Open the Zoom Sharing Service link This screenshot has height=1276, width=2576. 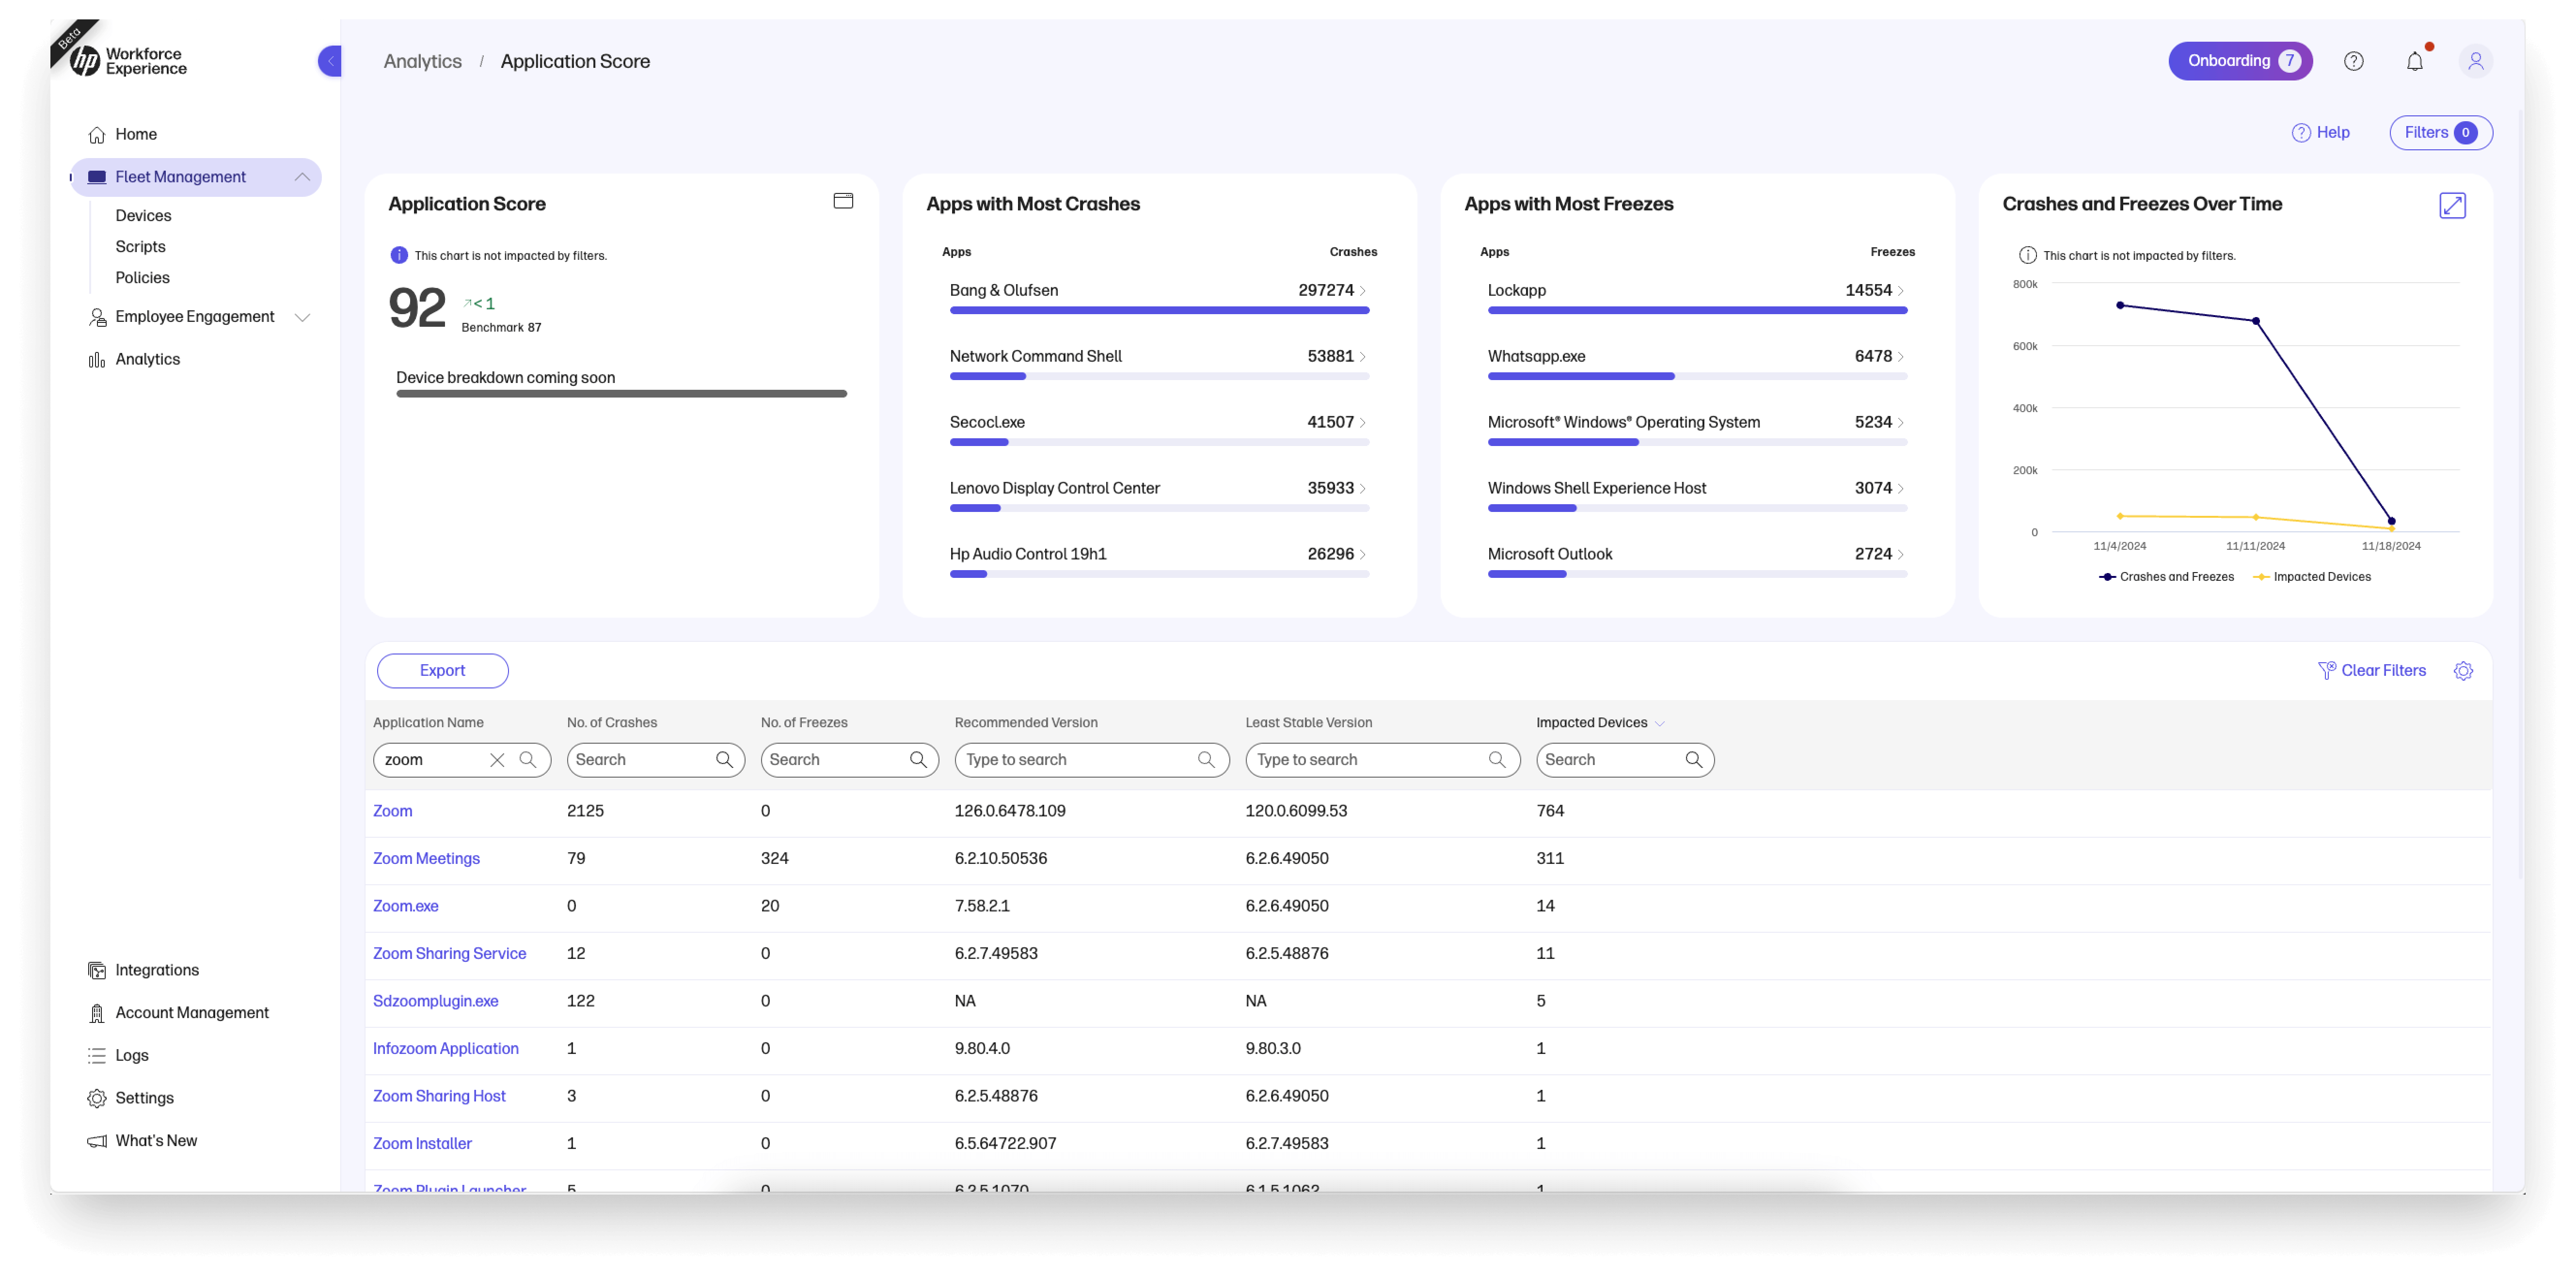coord(449,954)
